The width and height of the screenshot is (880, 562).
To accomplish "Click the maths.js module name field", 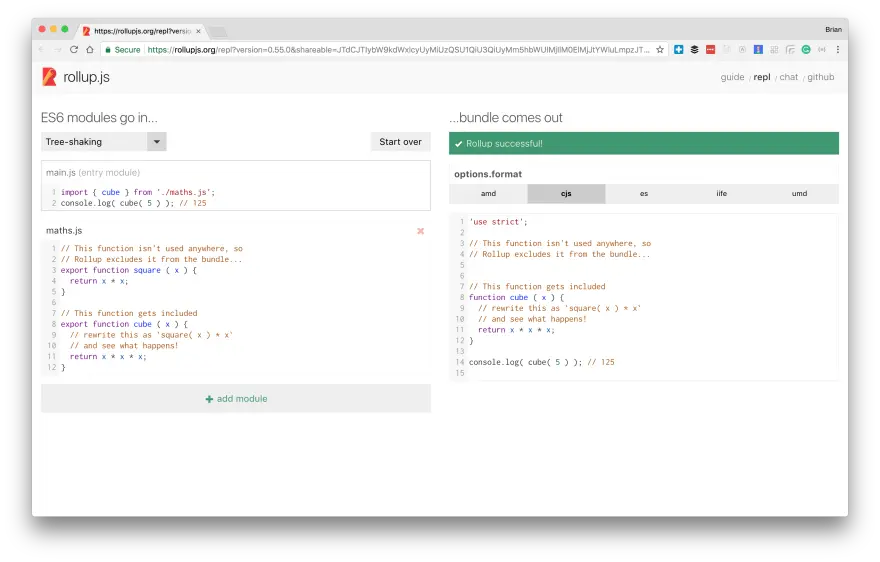I will click(x=64, y=231).
